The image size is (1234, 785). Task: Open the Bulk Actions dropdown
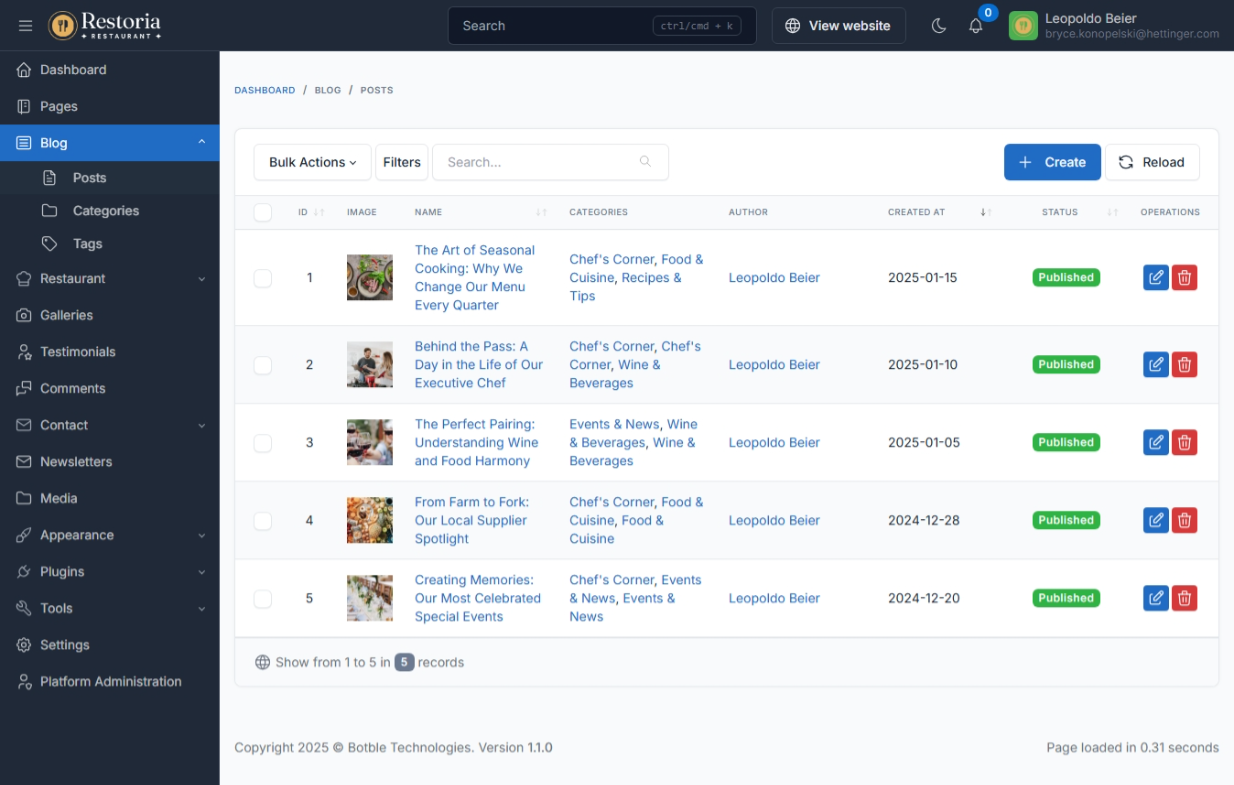[312, 162]
